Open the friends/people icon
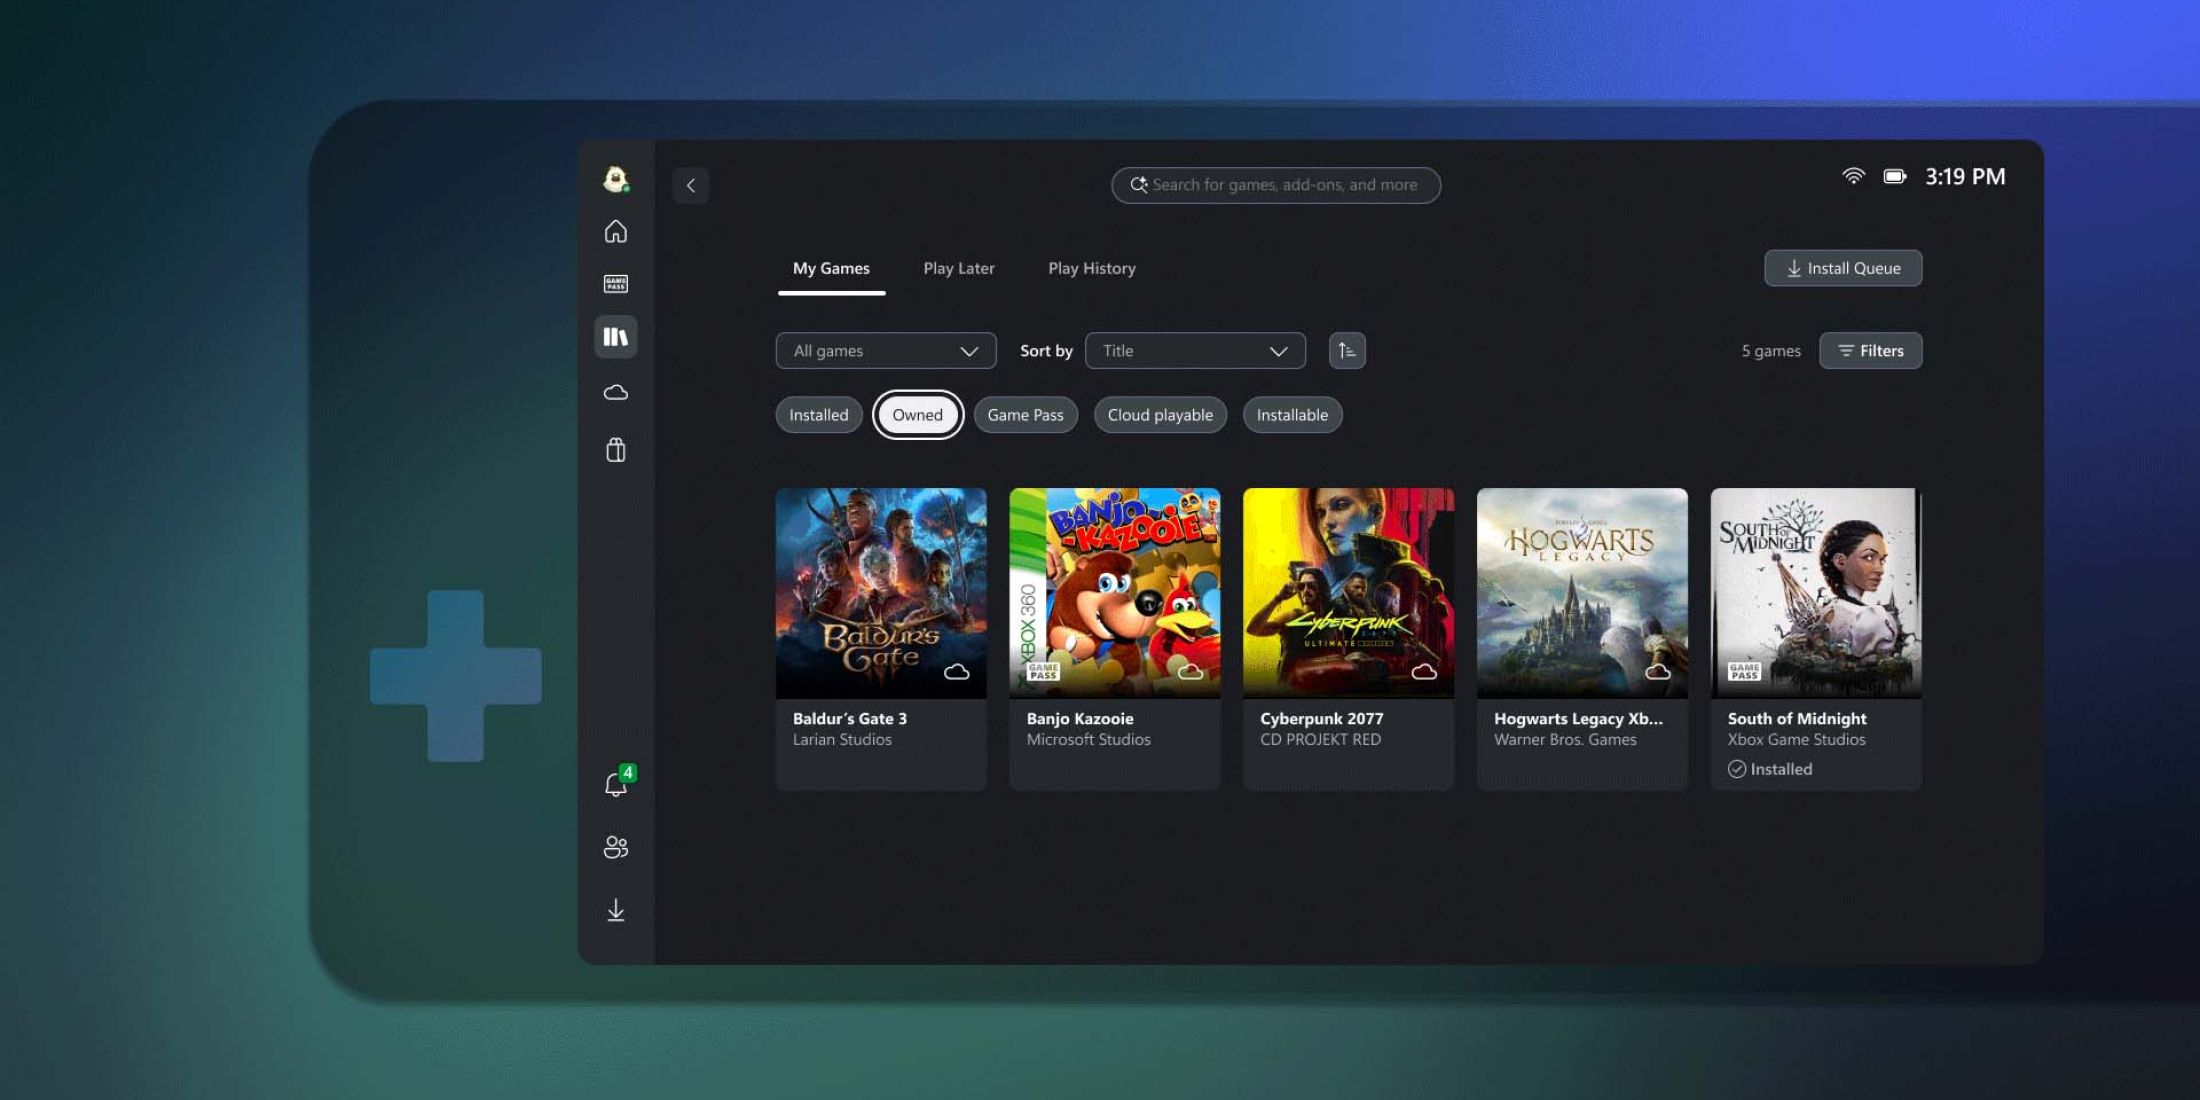Screen dimensions: 2200x1100 pyautogui.click(x=616, y=847)
